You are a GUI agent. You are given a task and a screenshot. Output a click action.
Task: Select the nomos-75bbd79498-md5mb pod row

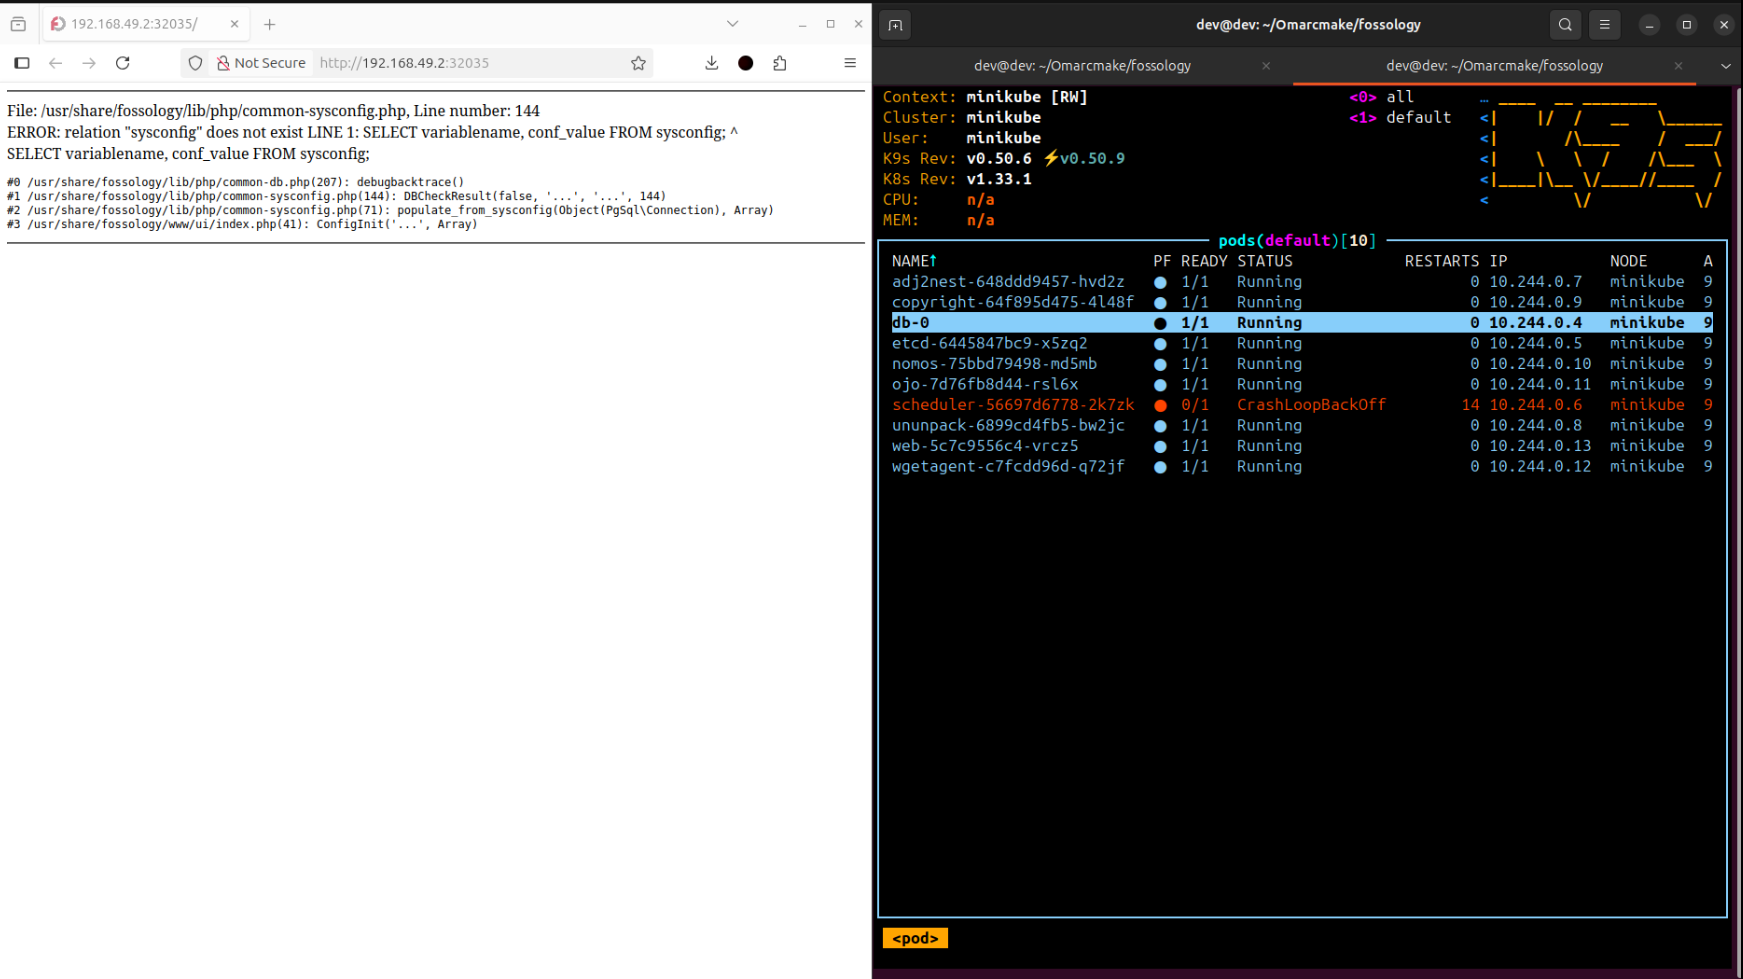coord(1302,364)
